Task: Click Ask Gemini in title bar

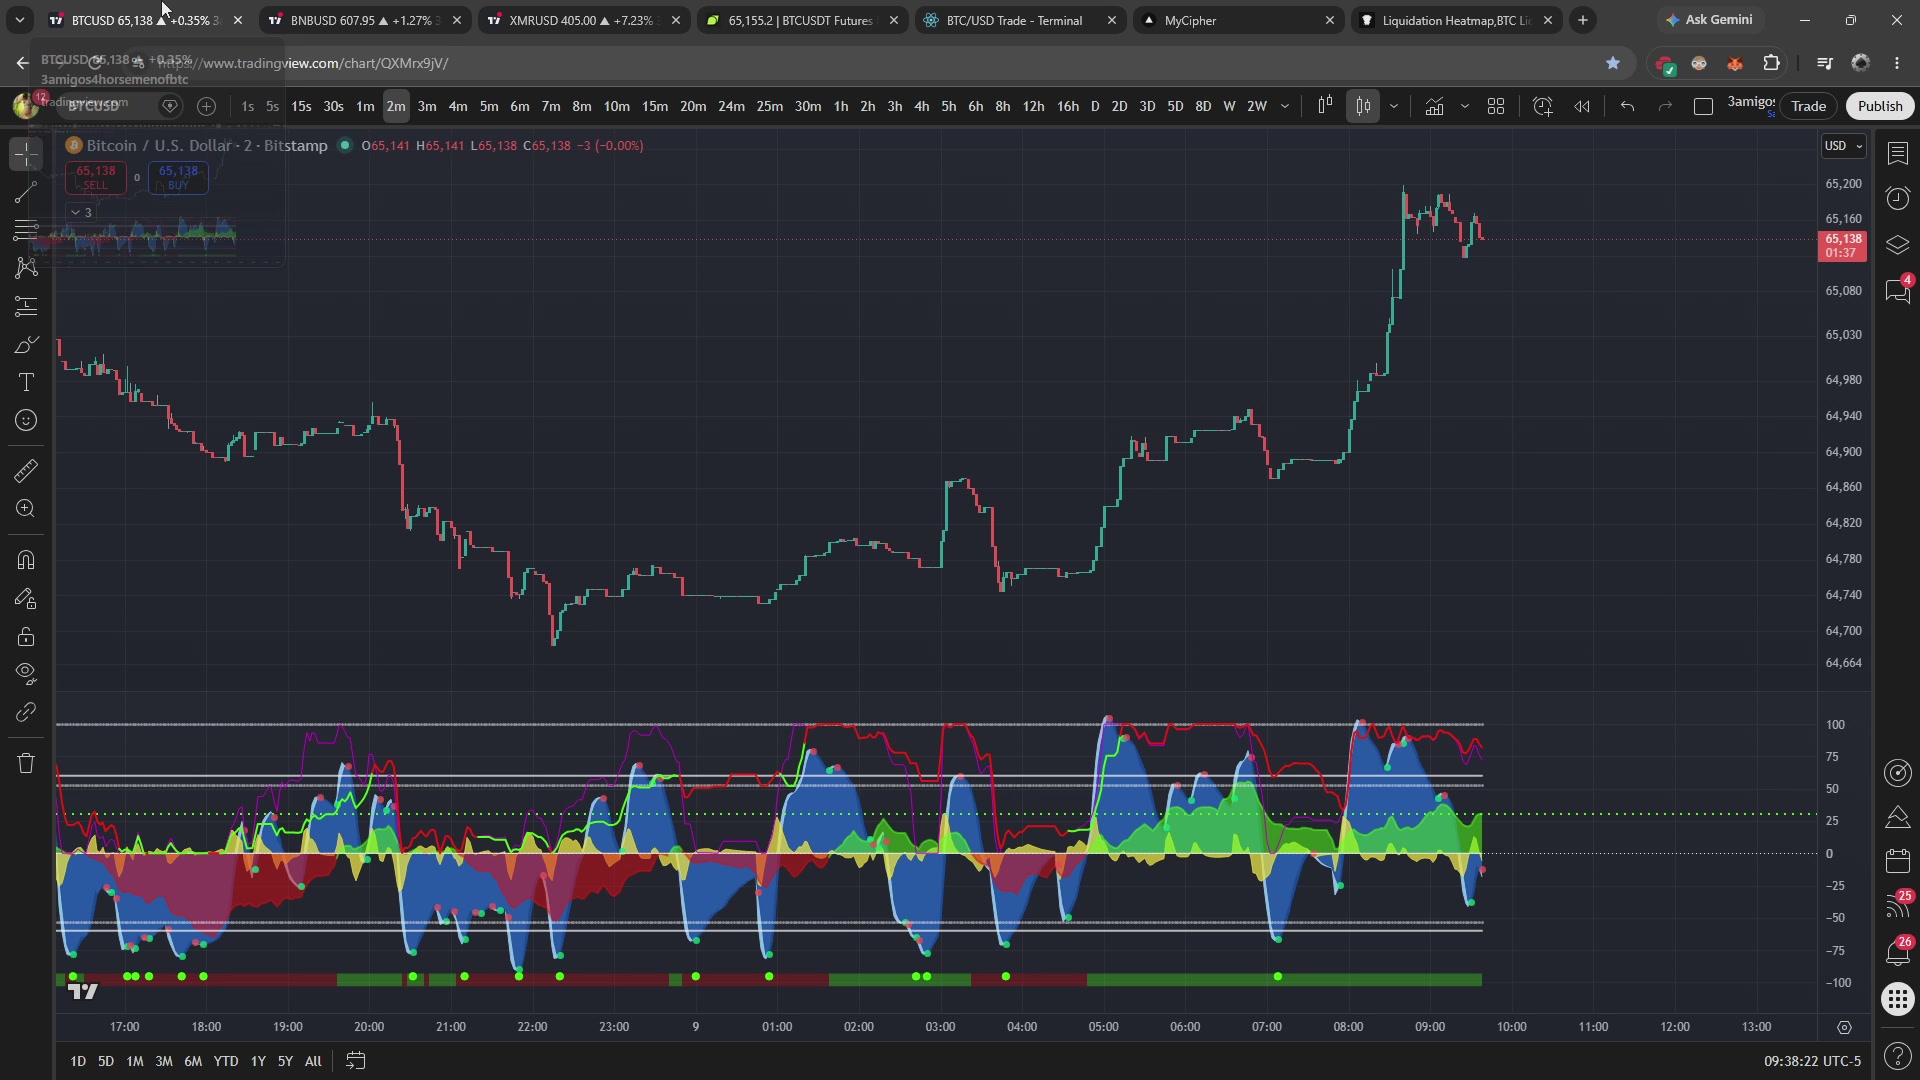Action: pyautogui.click(x=1709, y=20)
